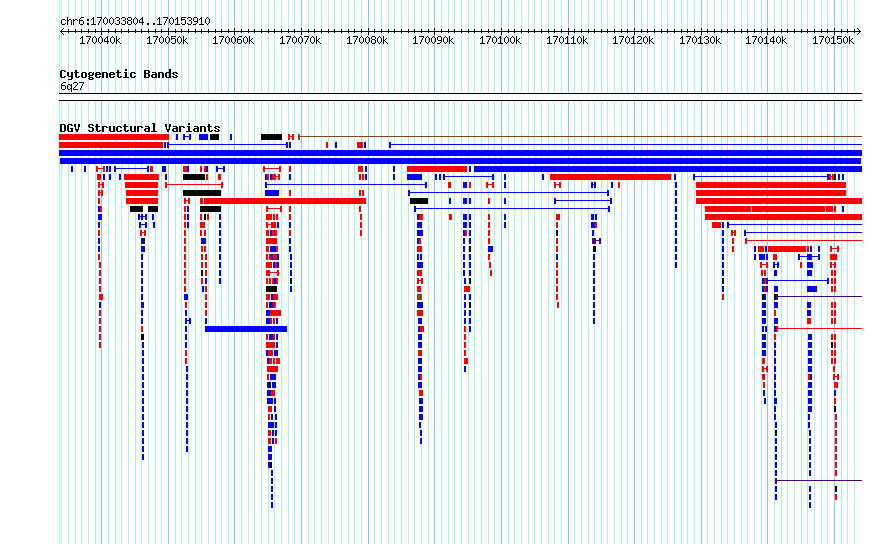The width and height of the screenshot is (890, 544).
Task: Click the chr6:170033804..170153910 region label
Action: coord(135,22)
